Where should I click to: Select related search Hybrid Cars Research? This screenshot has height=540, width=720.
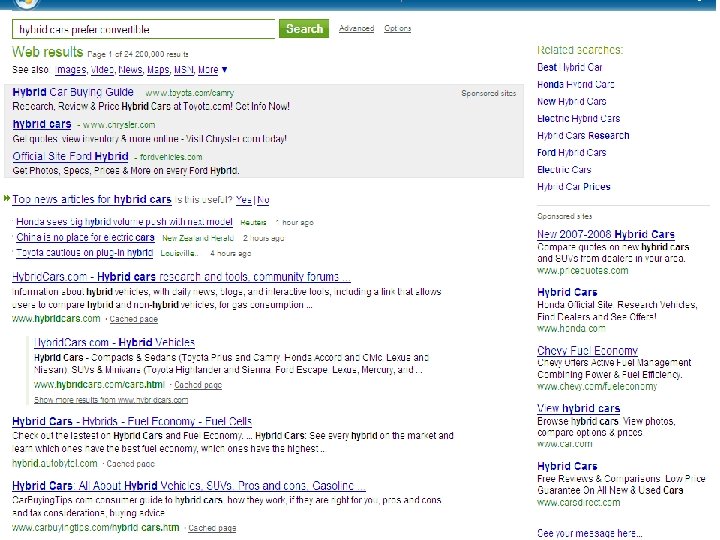[583, 135]
